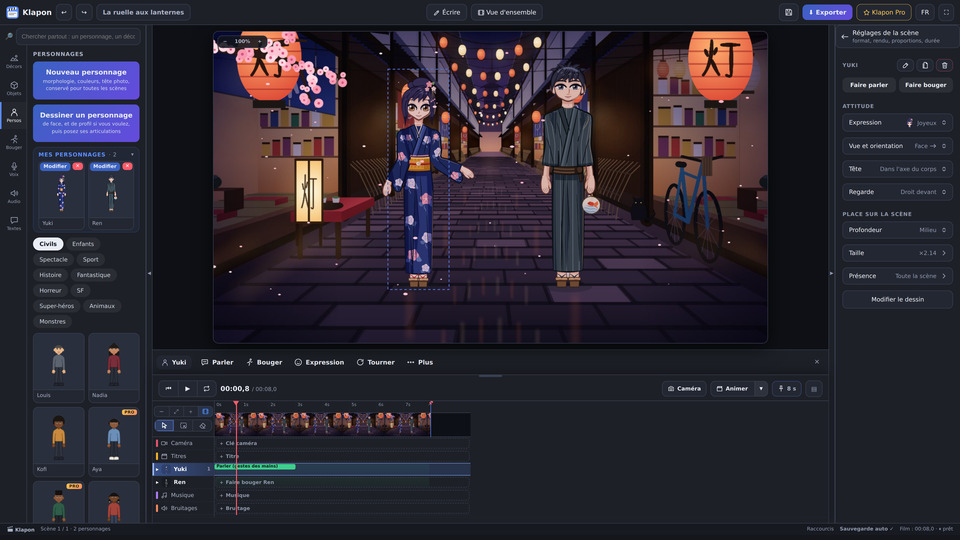The height and width of the screenshot is (540, 960).
Task: Expand the Ren timeline track
Action: click(157, 482)
